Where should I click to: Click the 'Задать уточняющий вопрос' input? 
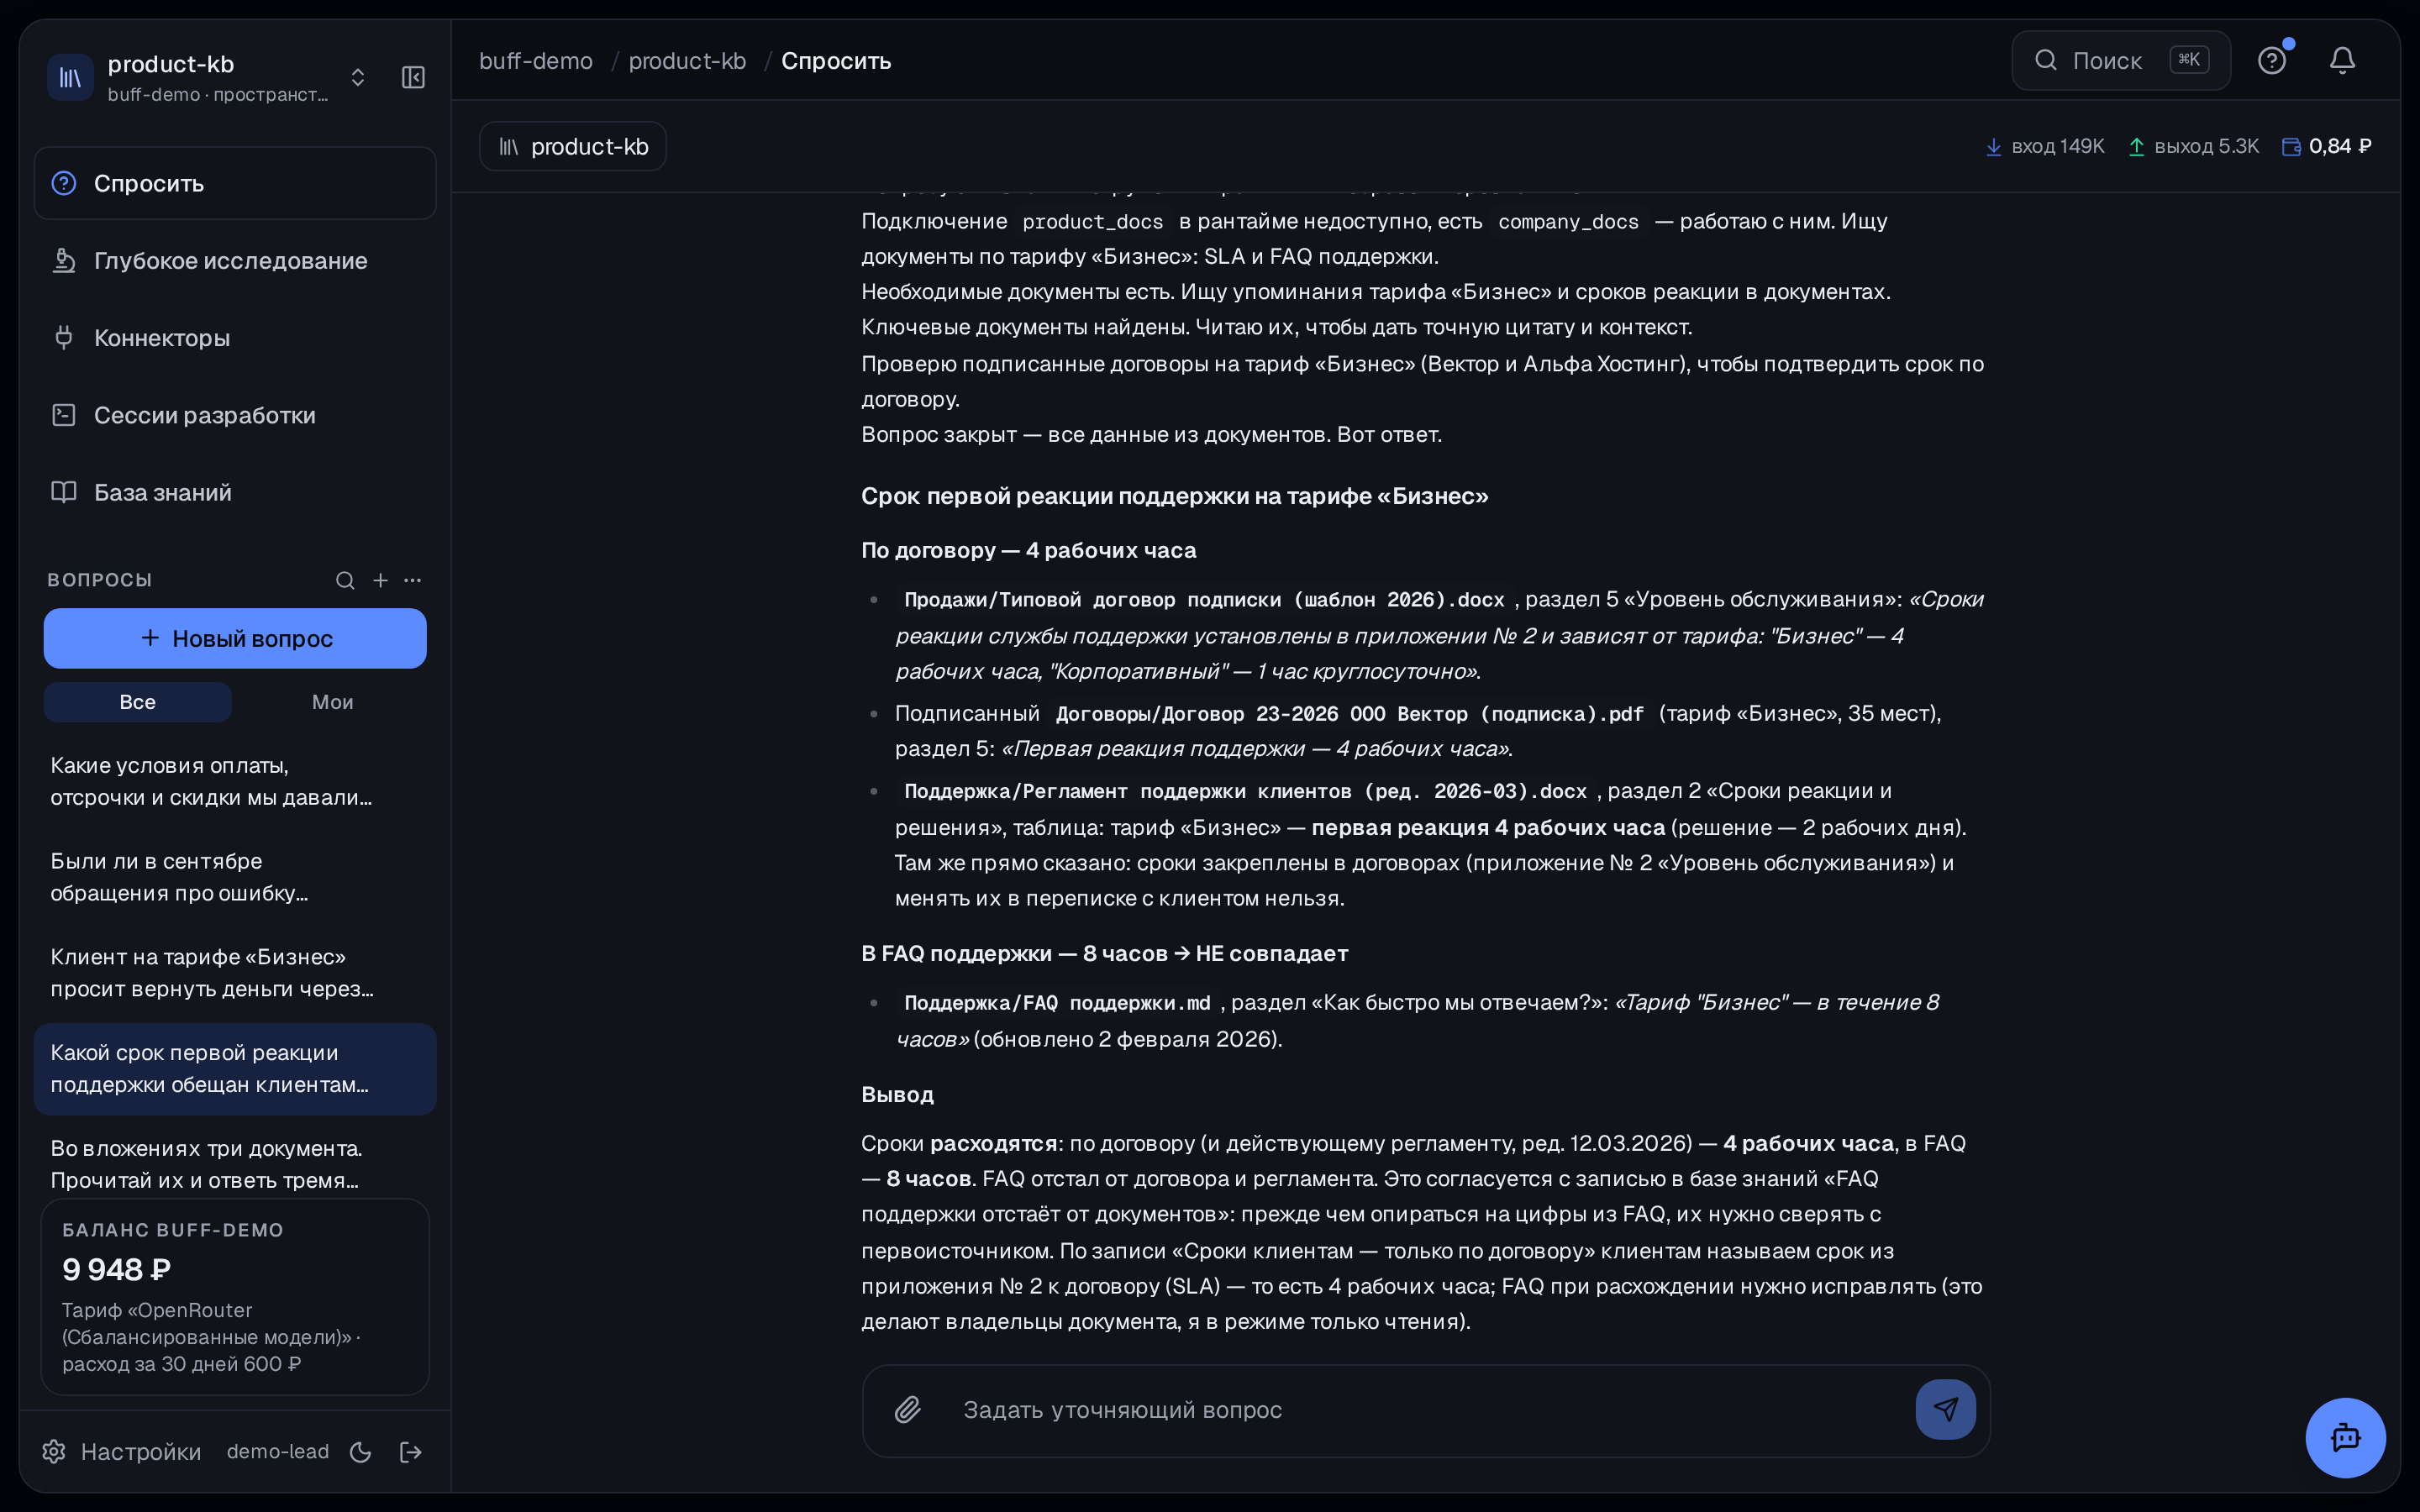coord(1425,1410)
